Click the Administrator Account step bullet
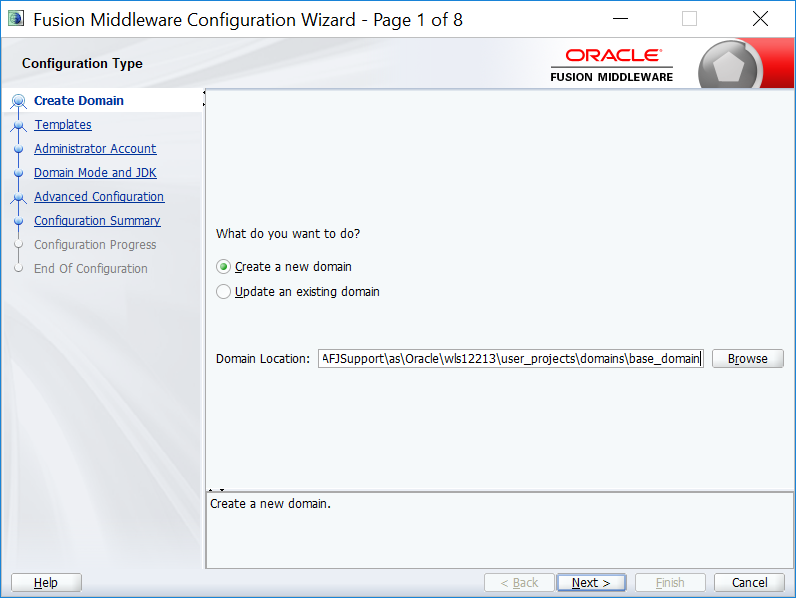Screen dimensions: 796x598 (x=18, y=149)
